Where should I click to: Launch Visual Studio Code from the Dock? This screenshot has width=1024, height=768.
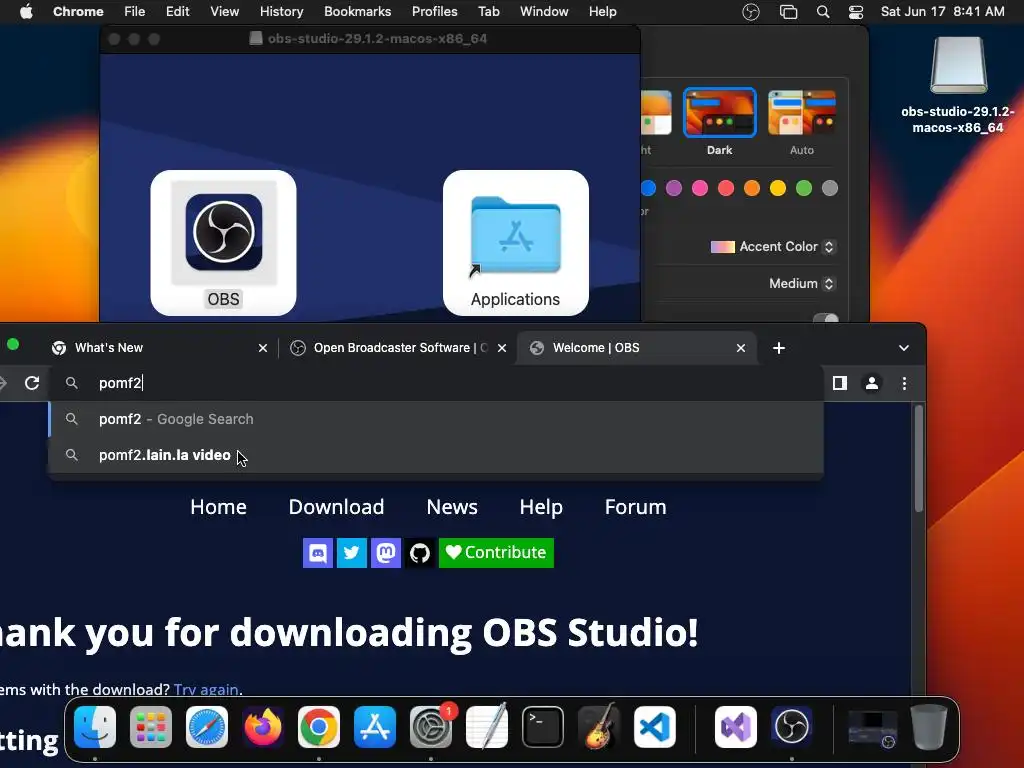[655, 727]
